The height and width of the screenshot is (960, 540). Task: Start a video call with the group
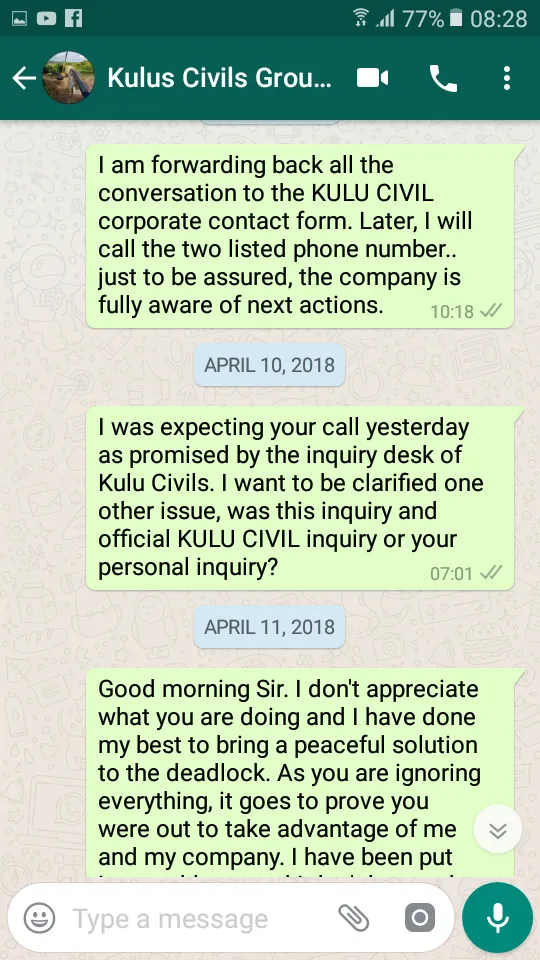(x=372, y=78)
